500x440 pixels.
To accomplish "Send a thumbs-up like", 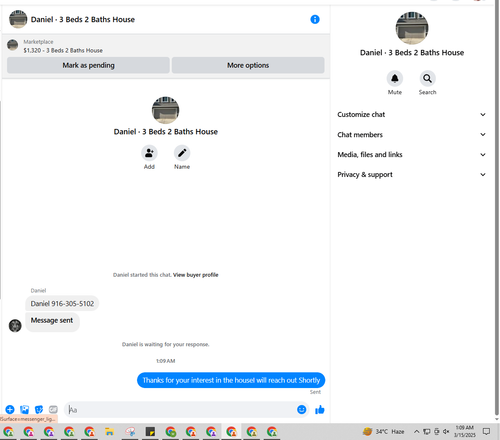I will pyautogui.click(x=320, y=410).
